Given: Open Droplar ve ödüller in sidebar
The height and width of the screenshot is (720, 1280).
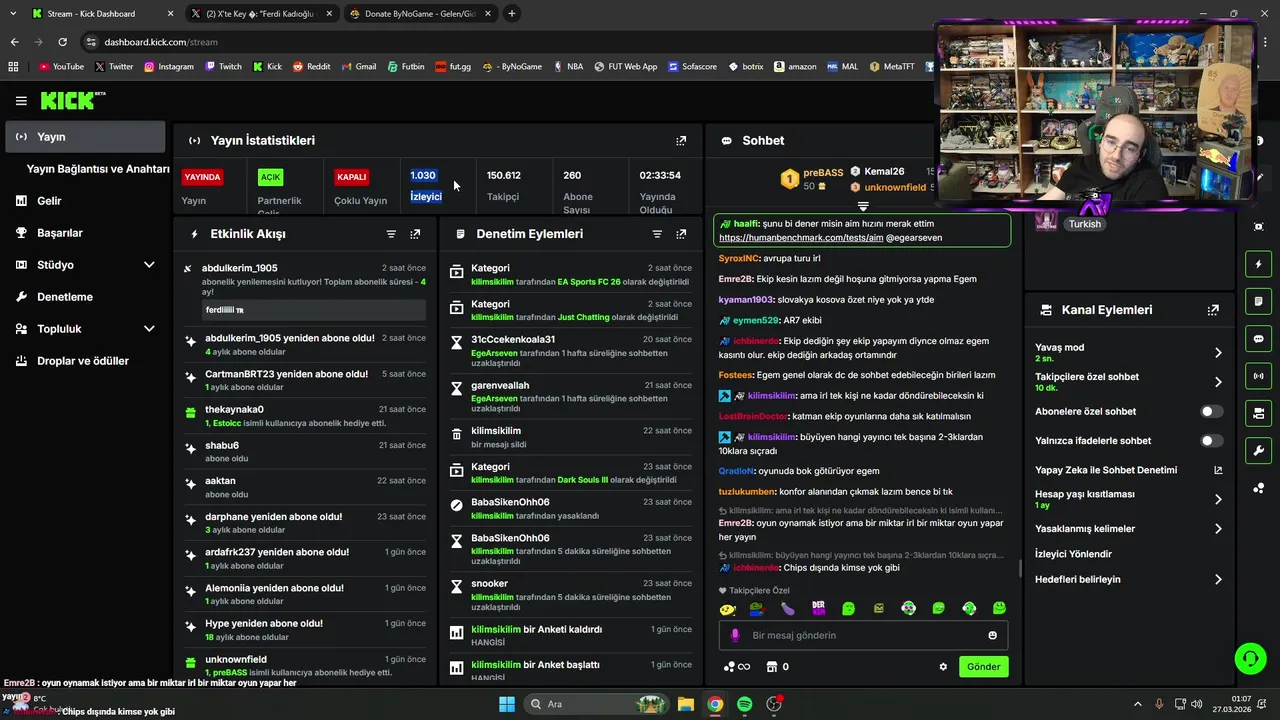Looking at the screenshot, I should pyautogui.click(x=83, y=361).
